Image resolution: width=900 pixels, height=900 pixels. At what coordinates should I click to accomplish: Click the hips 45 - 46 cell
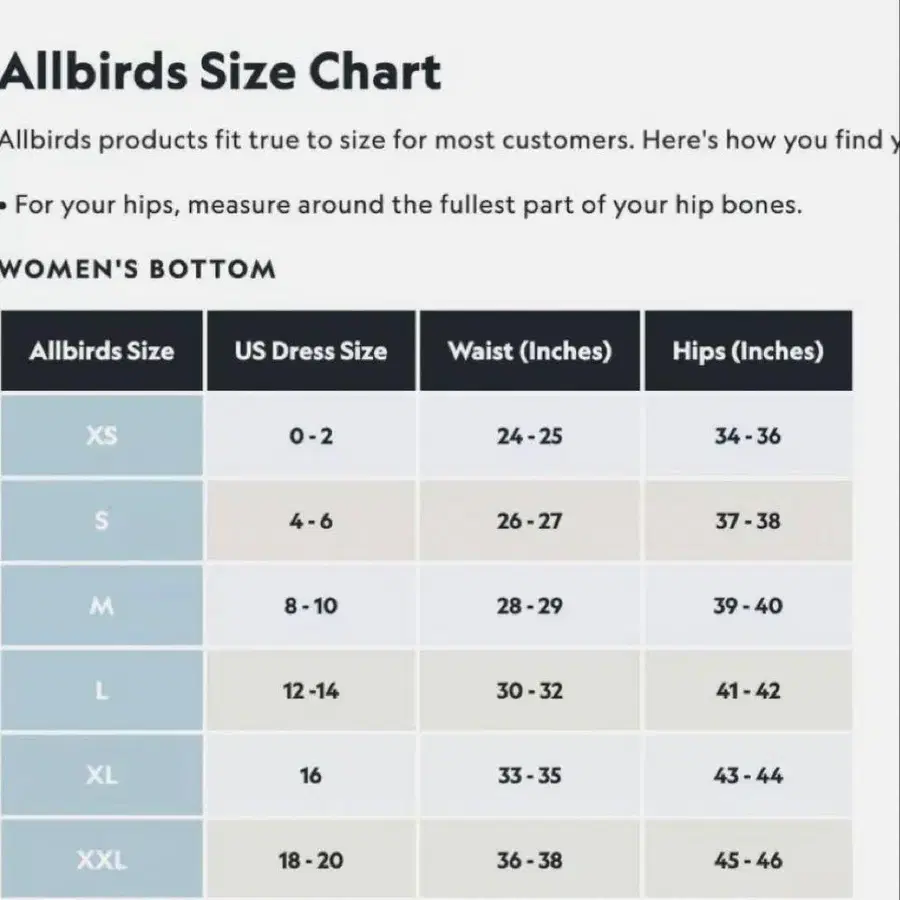pyautogui.click(x=748, y=860)
